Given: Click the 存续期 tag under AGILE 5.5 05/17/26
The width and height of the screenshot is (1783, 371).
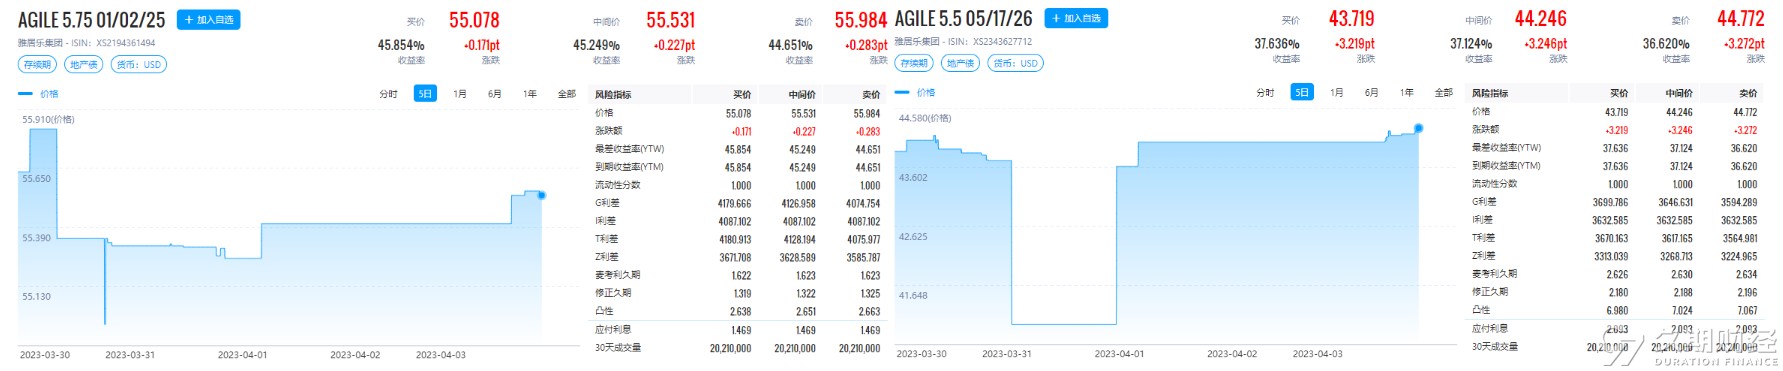Looking at the screenshot, I should (x=914, y=63).
